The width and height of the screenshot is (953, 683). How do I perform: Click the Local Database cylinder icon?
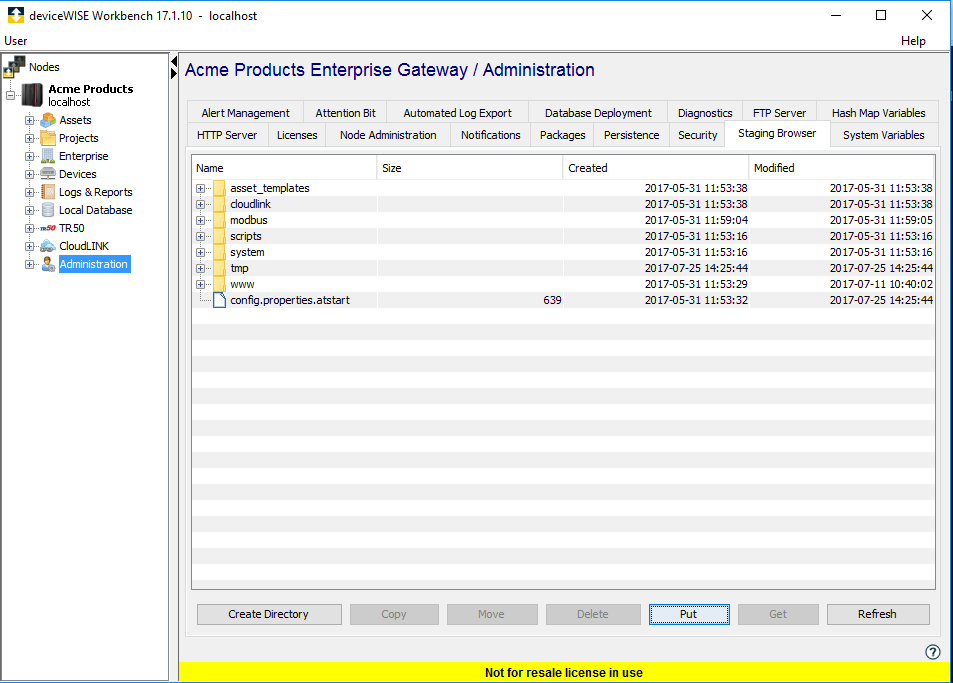pos(48,210)
